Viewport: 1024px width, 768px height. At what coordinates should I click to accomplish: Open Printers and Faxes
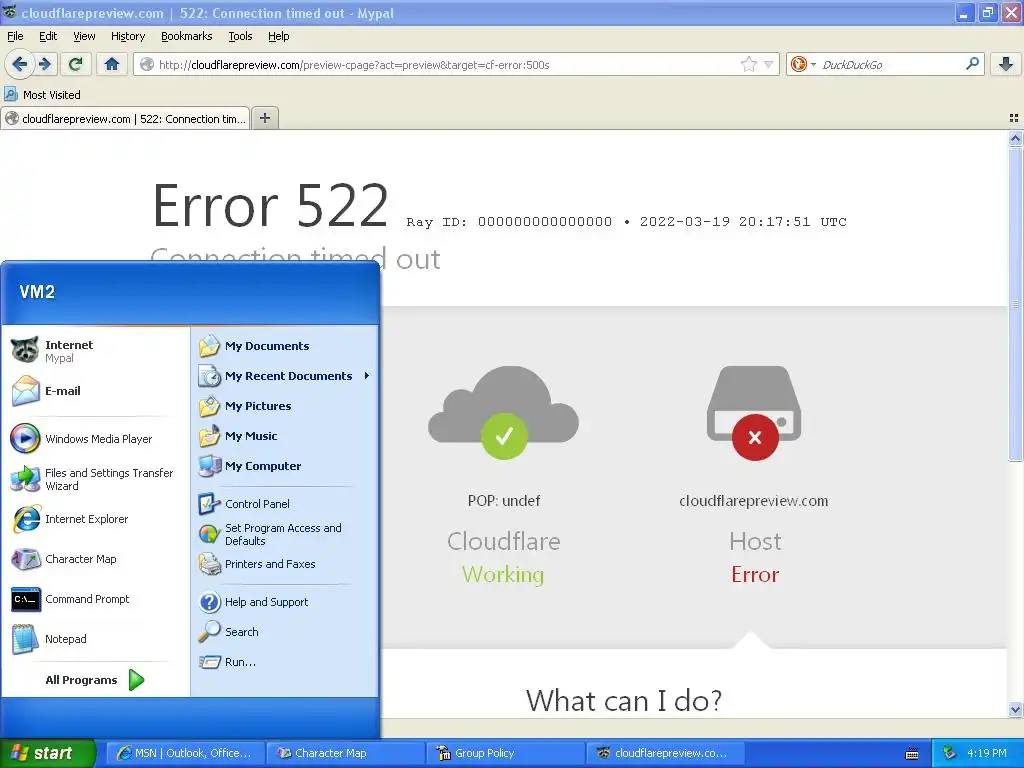[285, 564]
